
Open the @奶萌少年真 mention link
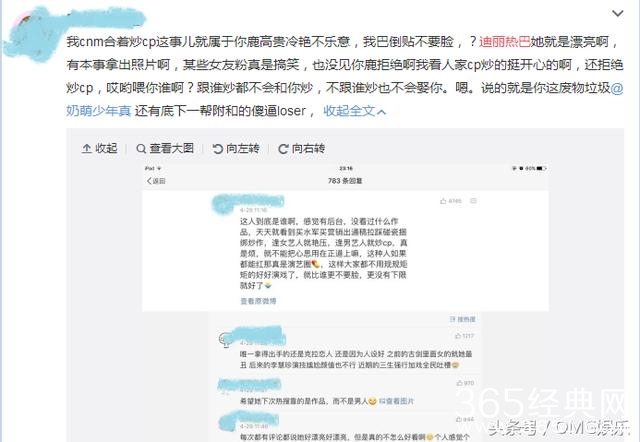coord(98,111)
